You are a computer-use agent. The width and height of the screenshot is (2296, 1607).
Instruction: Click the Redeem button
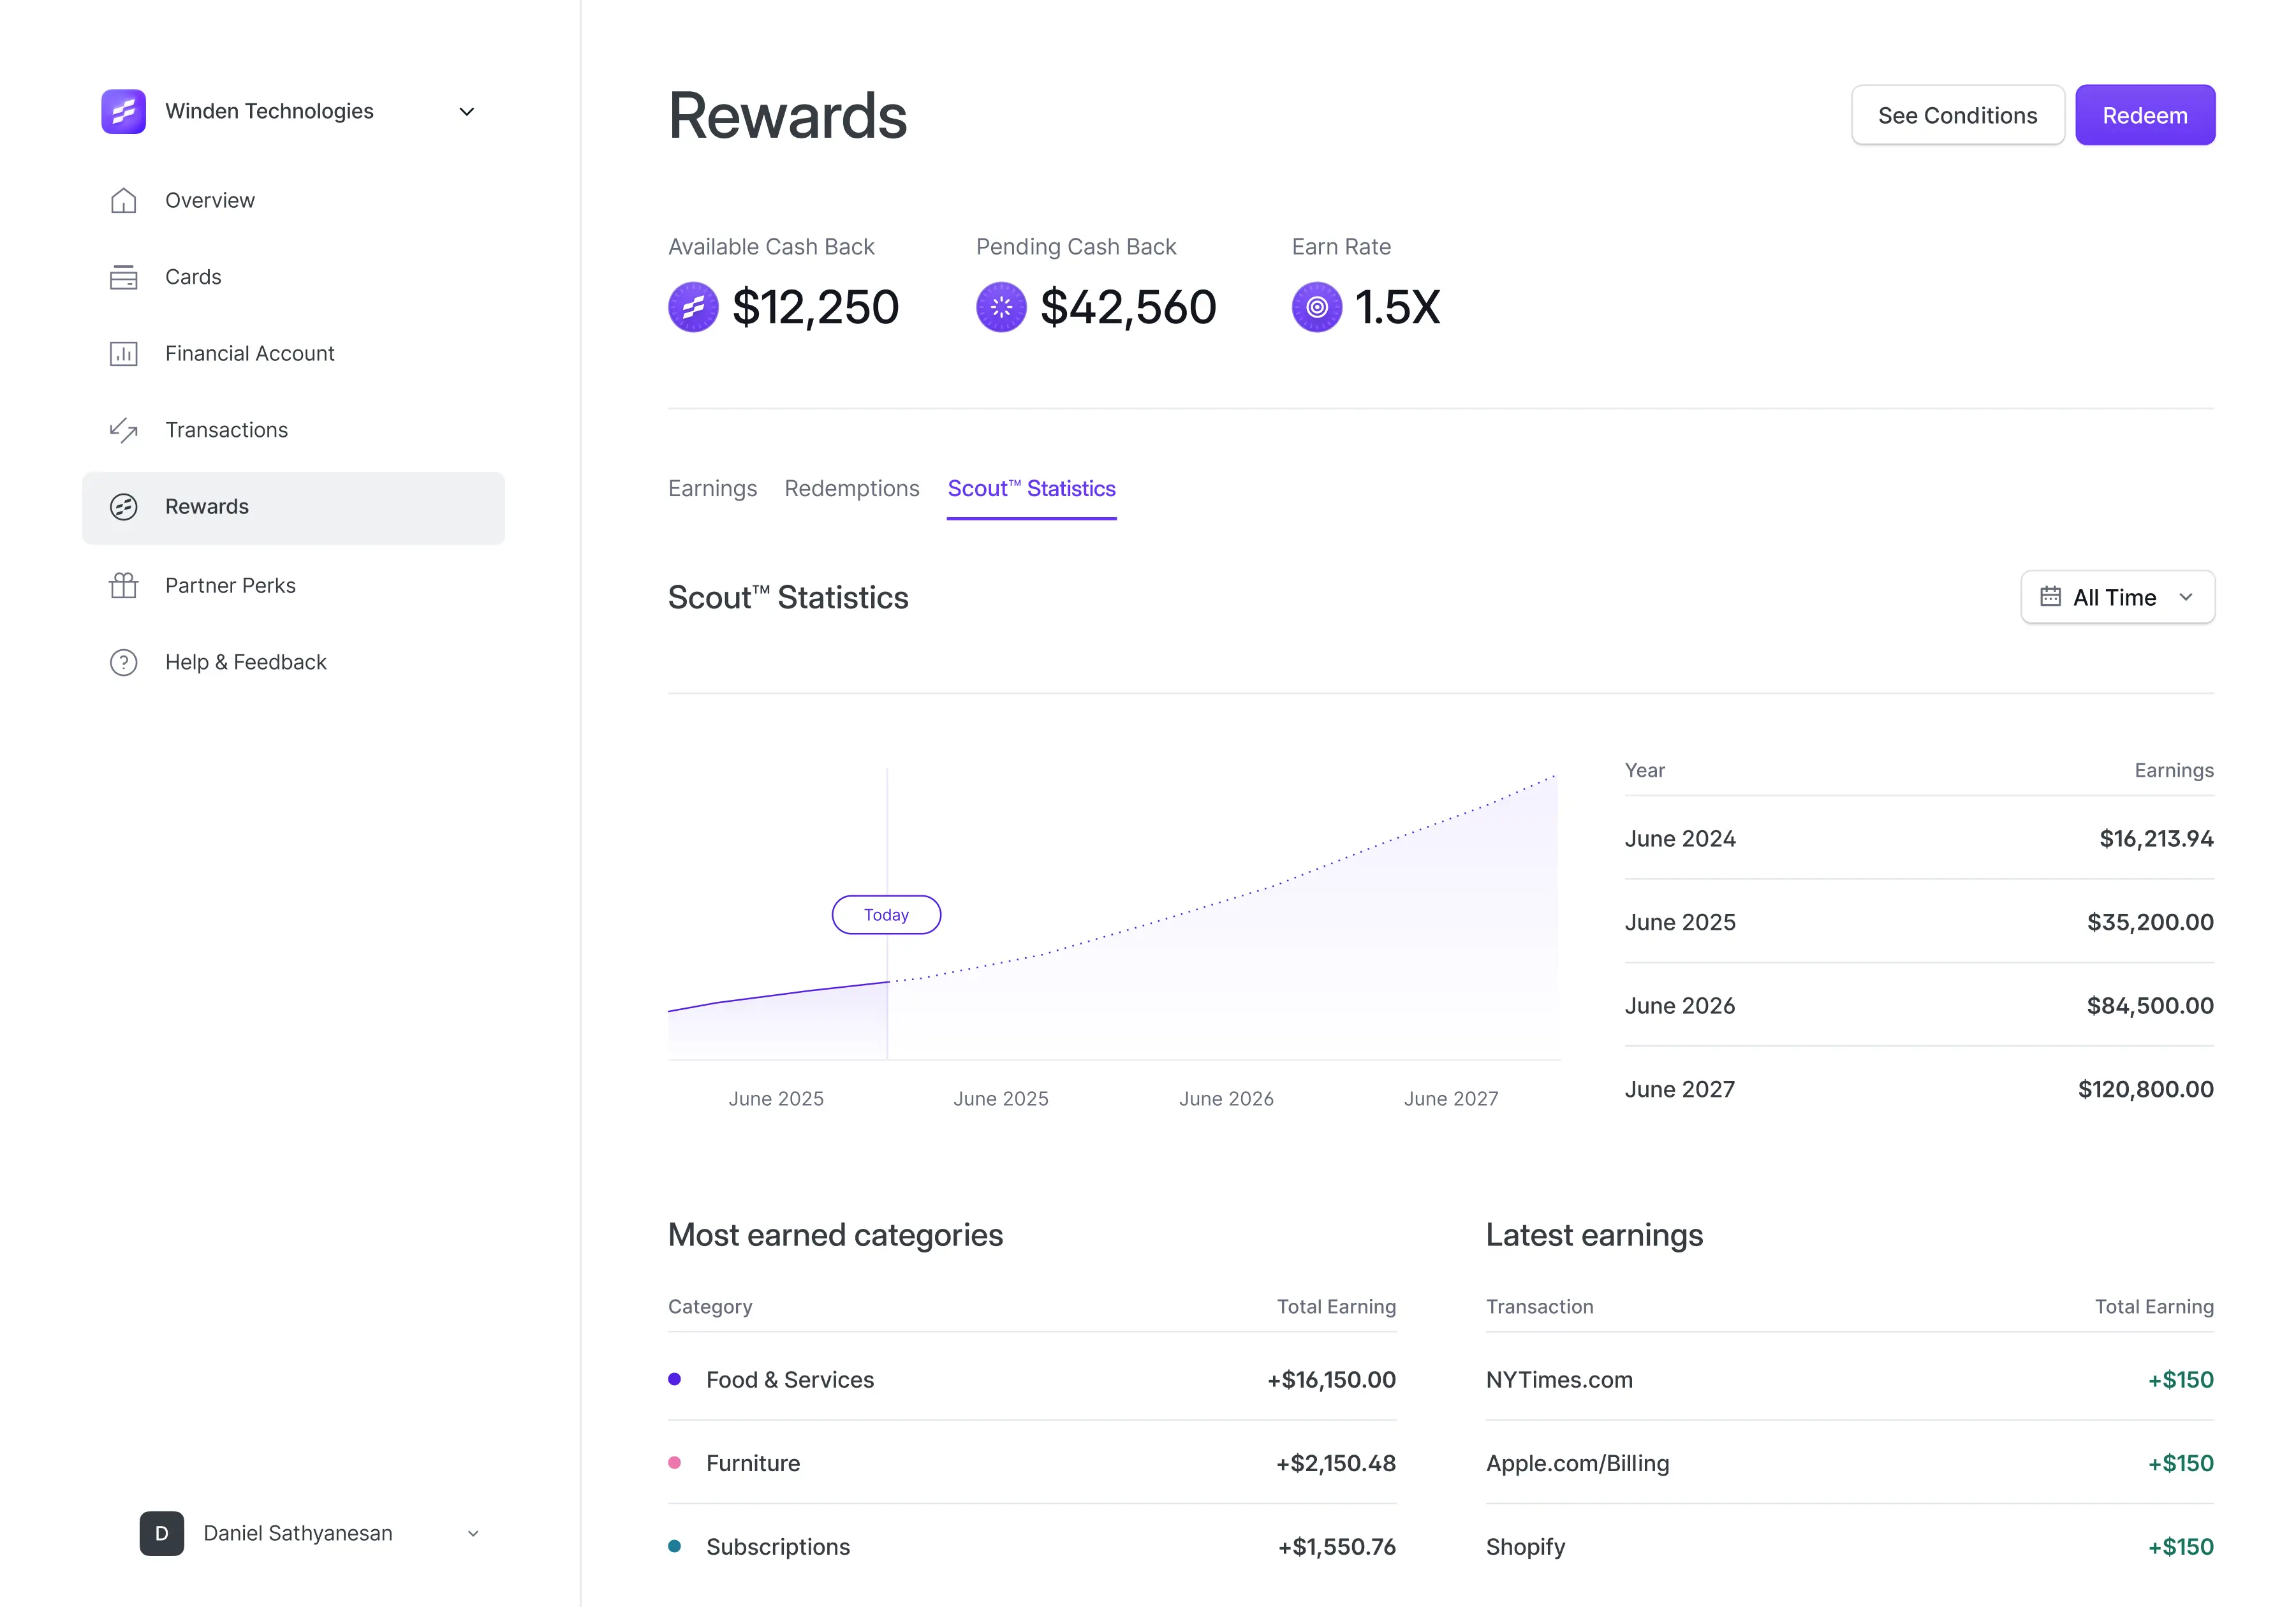[x=2144, y=115]
